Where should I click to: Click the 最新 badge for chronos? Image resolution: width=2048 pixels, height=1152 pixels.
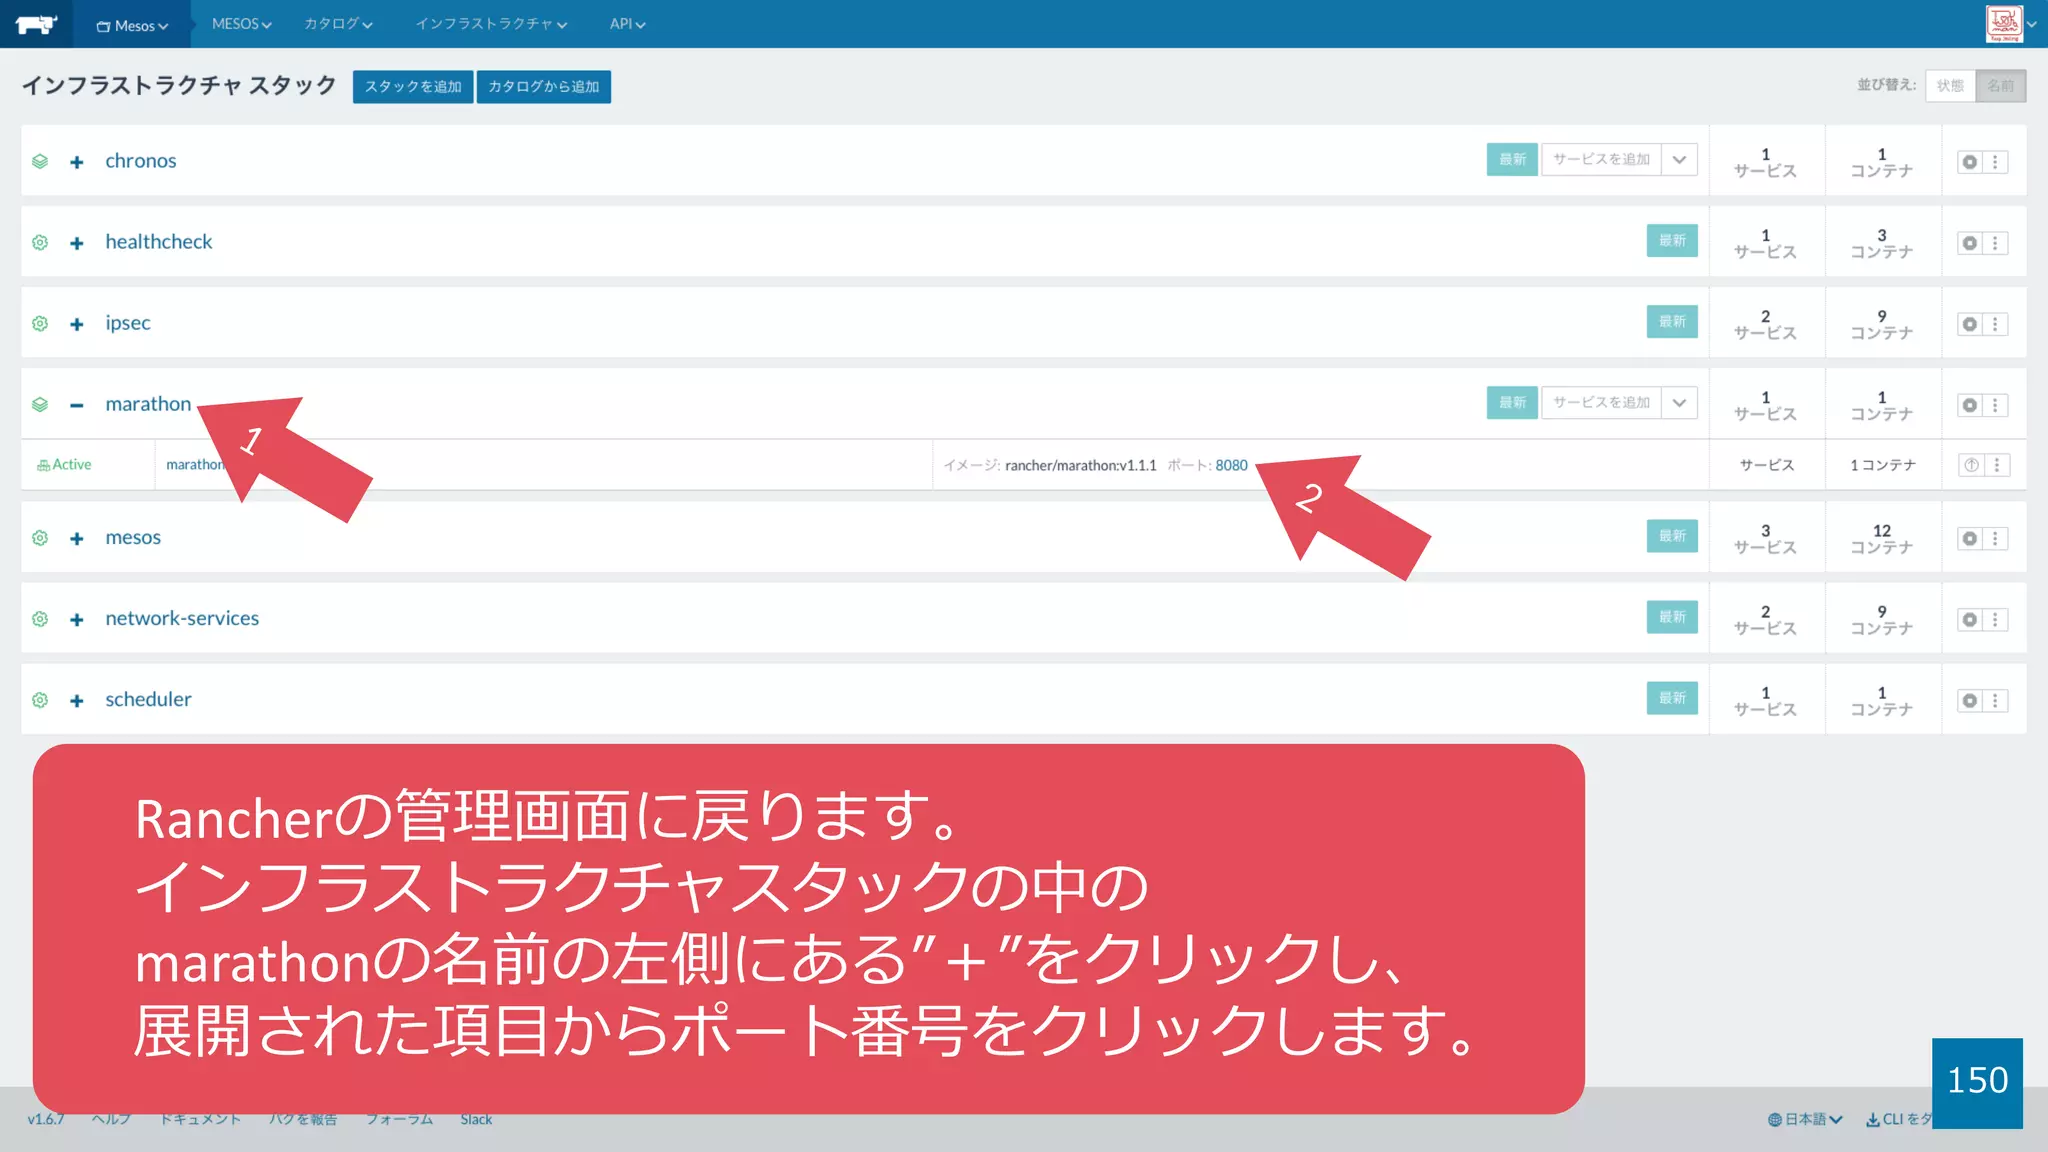(1512, 159)
